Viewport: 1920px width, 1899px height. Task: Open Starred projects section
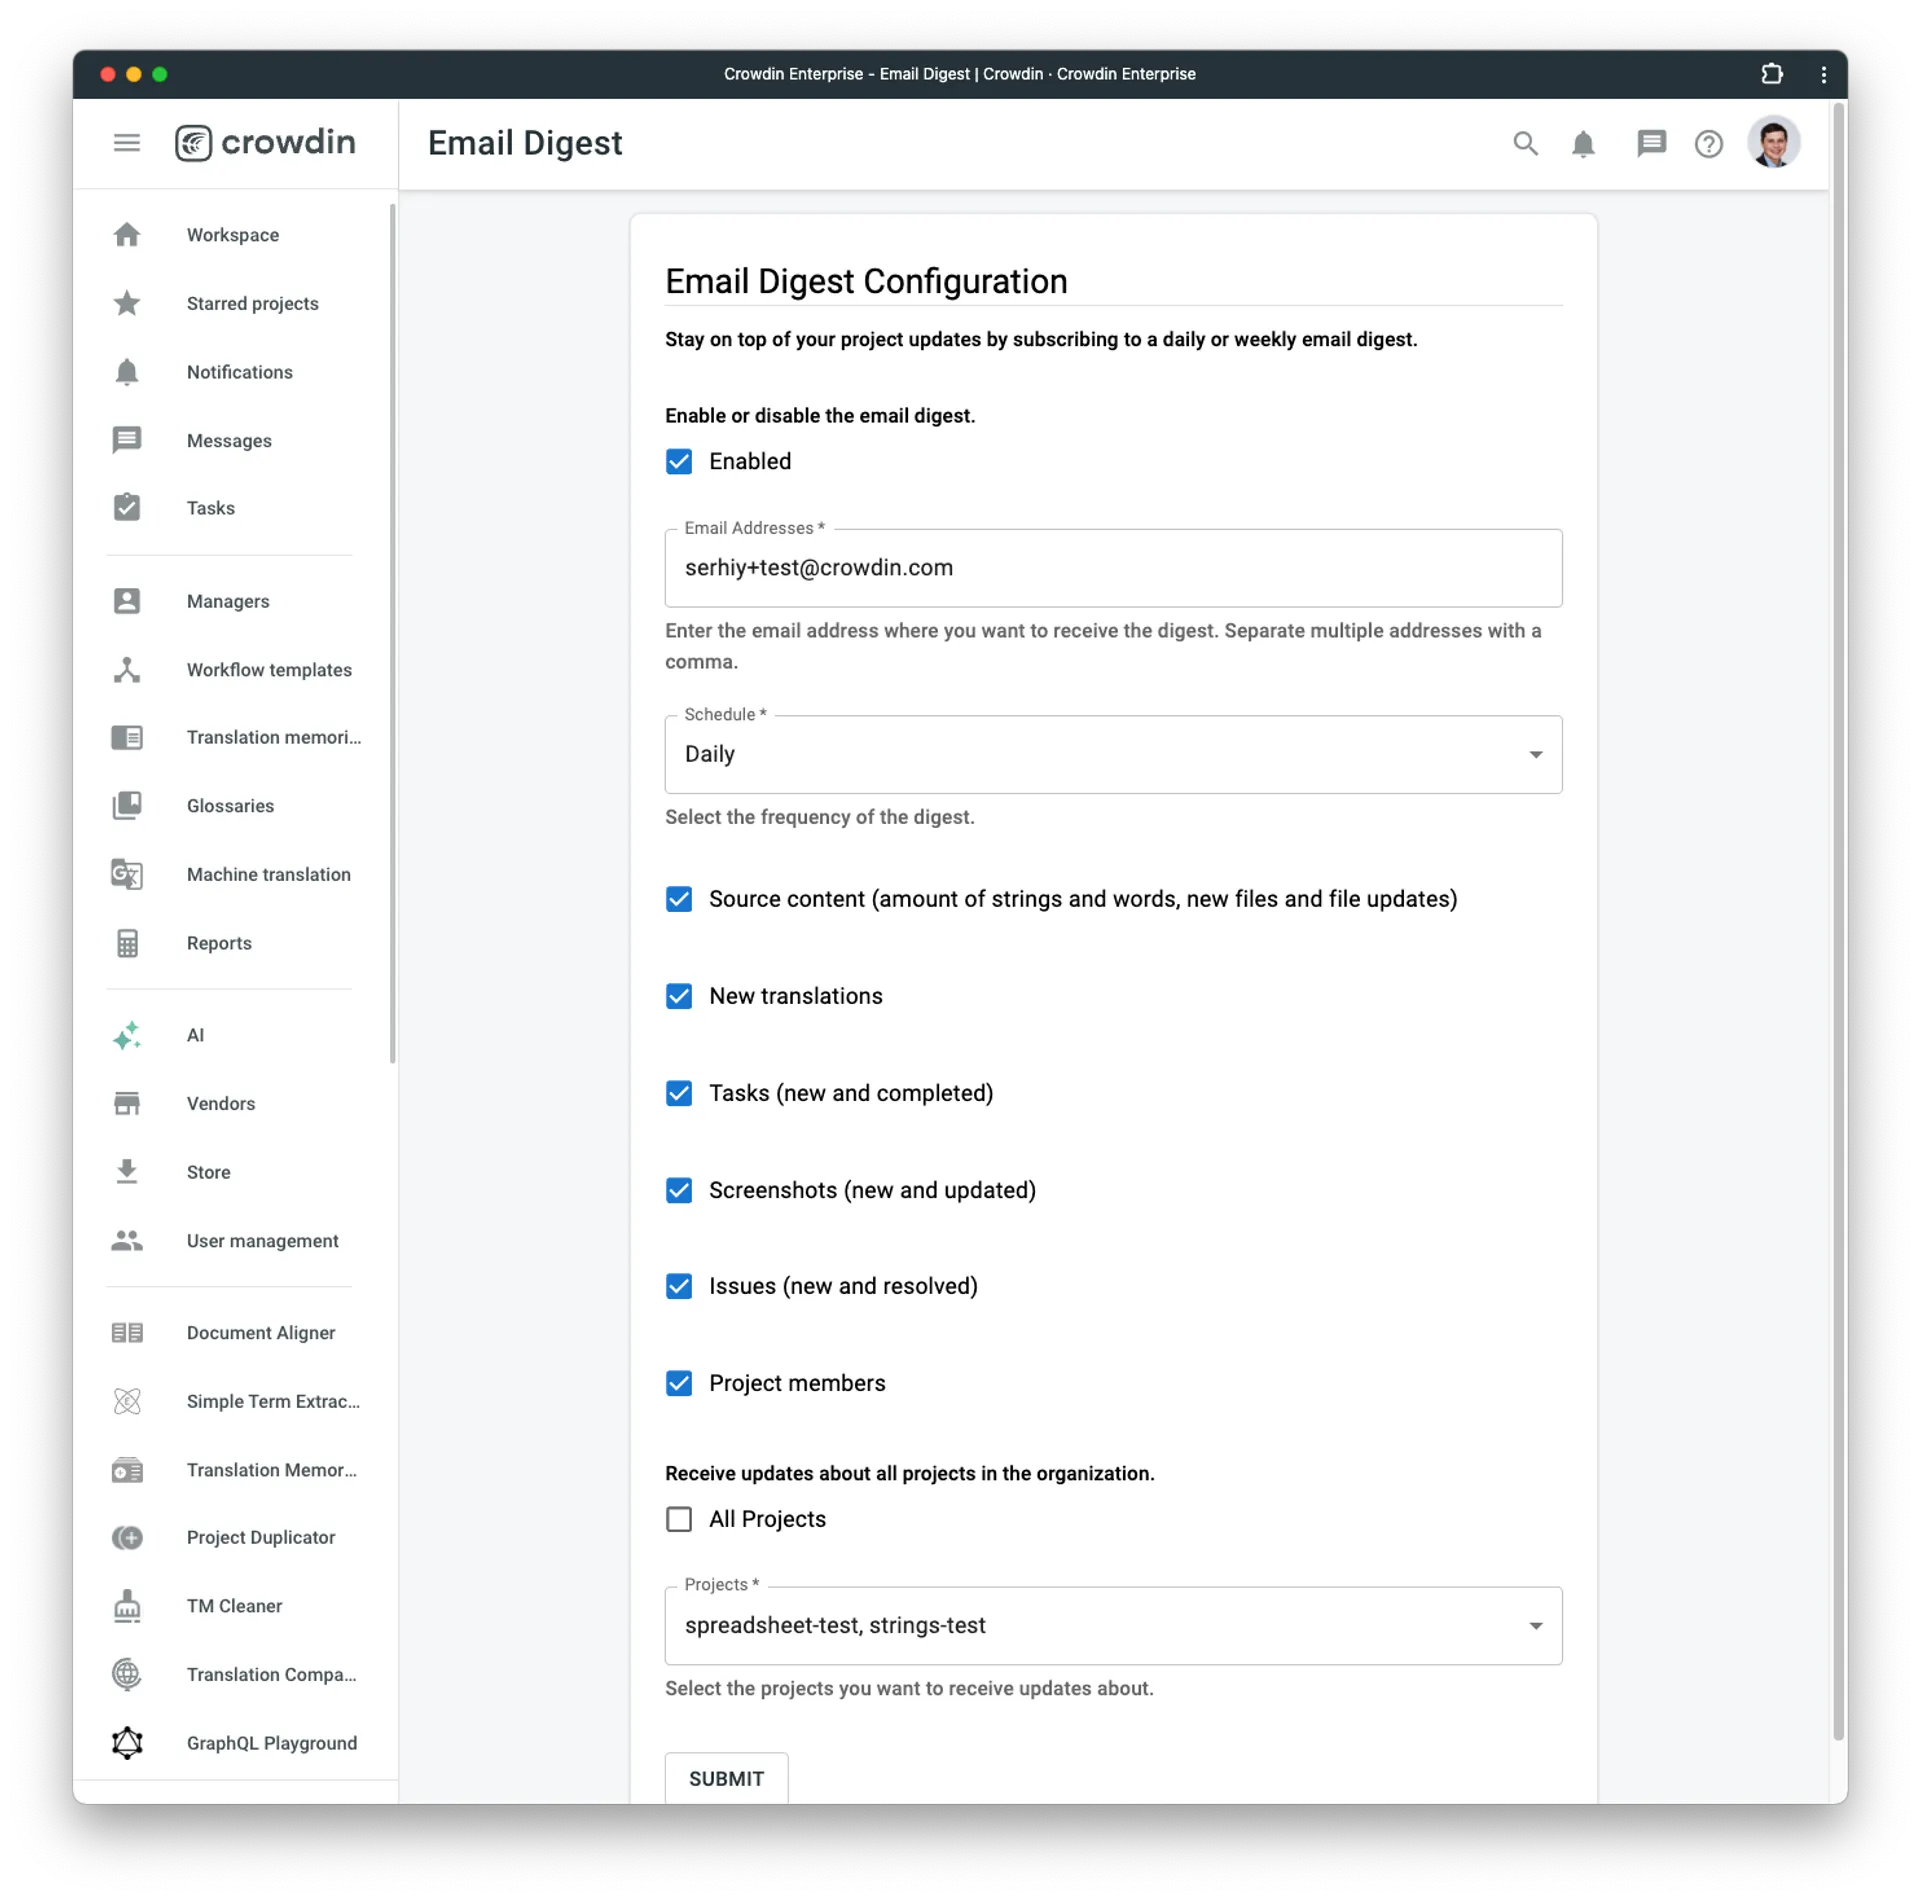click(x=252, y=303)
